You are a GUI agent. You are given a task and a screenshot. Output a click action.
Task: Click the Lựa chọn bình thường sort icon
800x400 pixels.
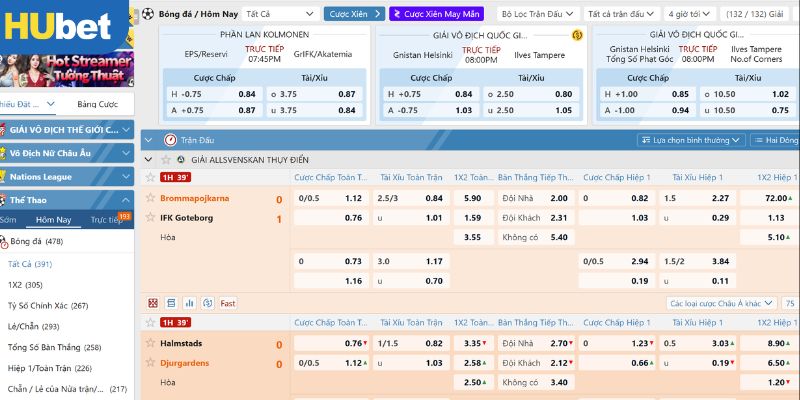coord(646,140)
